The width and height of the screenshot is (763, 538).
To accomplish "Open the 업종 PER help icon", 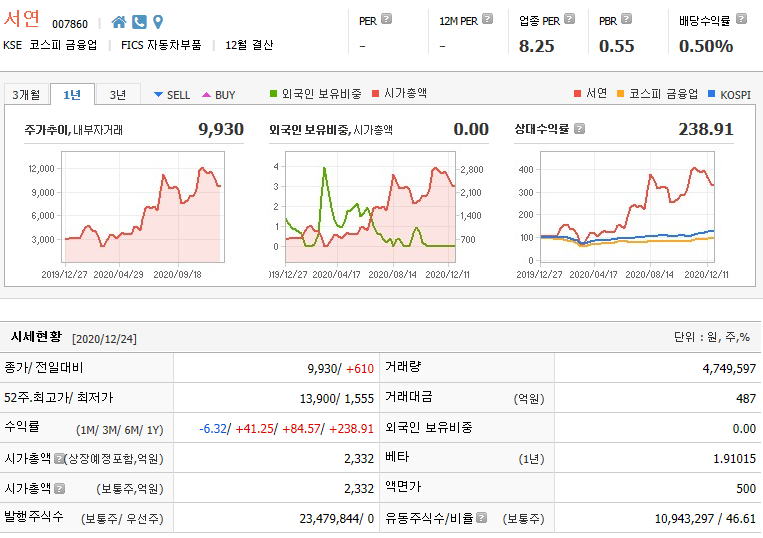I will tap(569, 19).
